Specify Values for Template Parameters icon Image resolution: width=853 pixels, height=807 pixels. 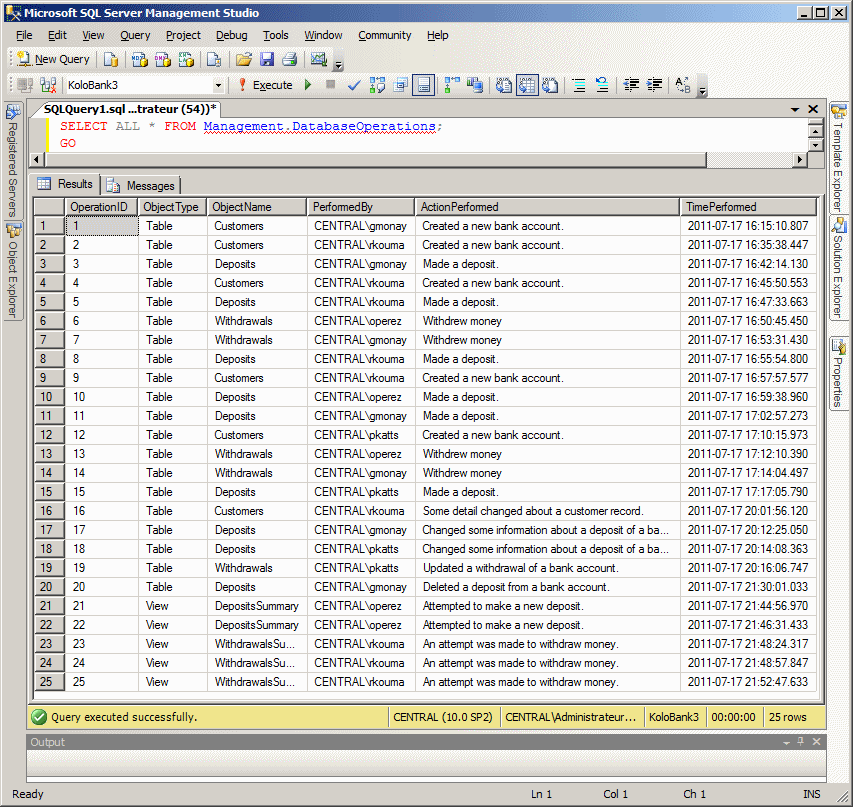[x=683, y=85]
